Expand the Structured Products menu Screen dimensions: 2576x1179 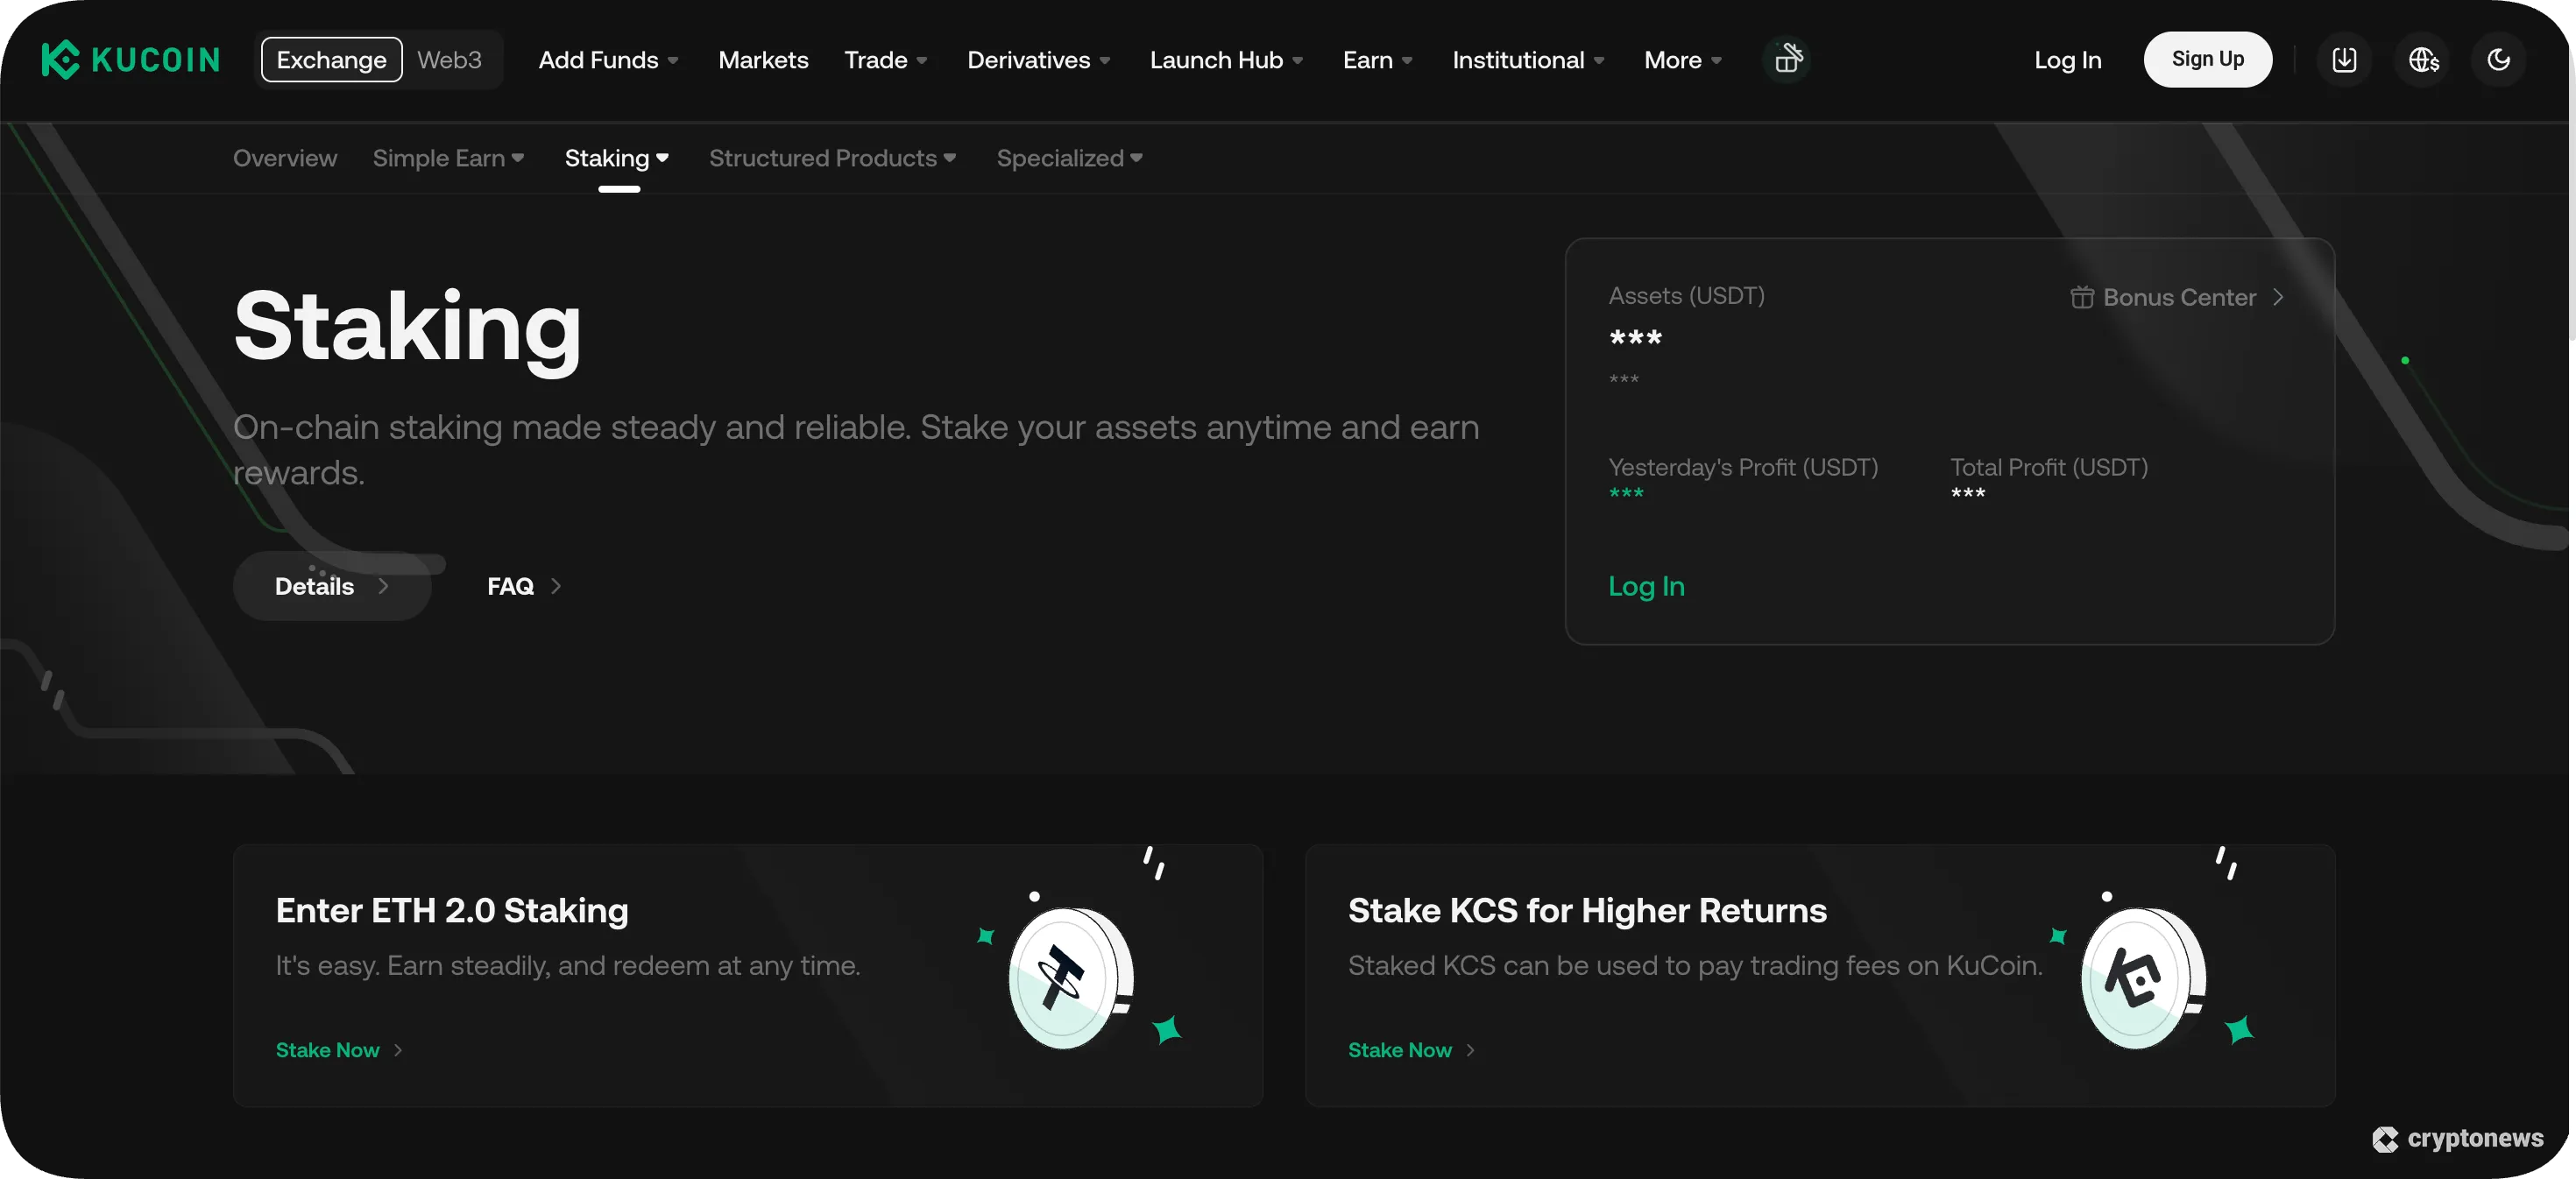(831, 158)
